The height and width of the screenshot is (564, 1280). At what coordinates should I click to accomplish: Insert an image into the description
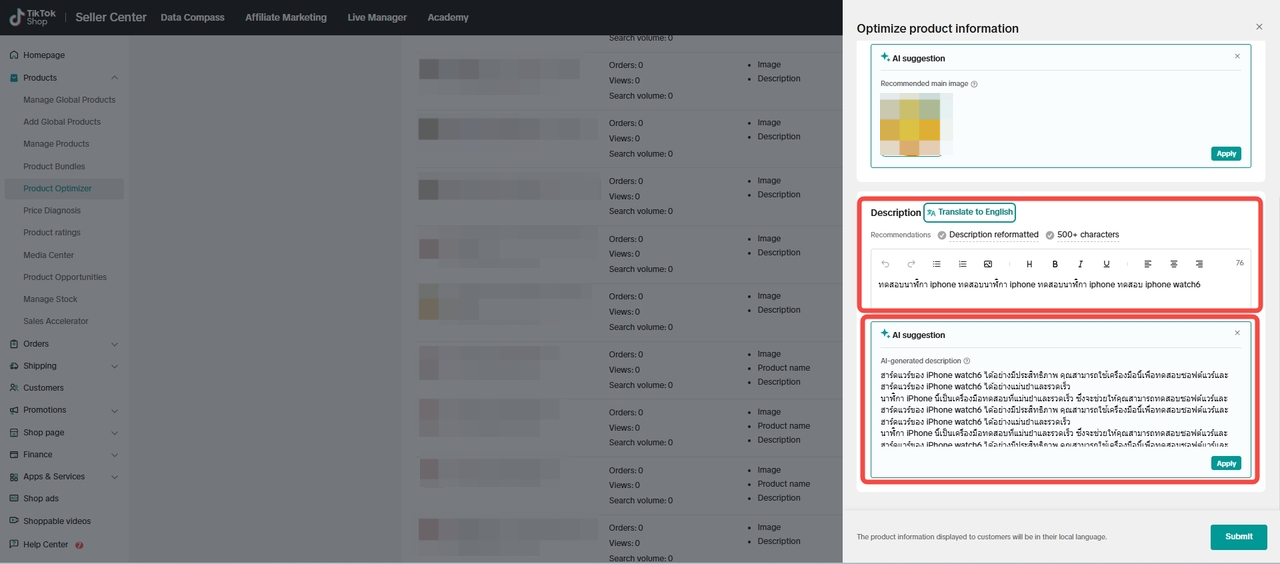[x=988, y=264]
